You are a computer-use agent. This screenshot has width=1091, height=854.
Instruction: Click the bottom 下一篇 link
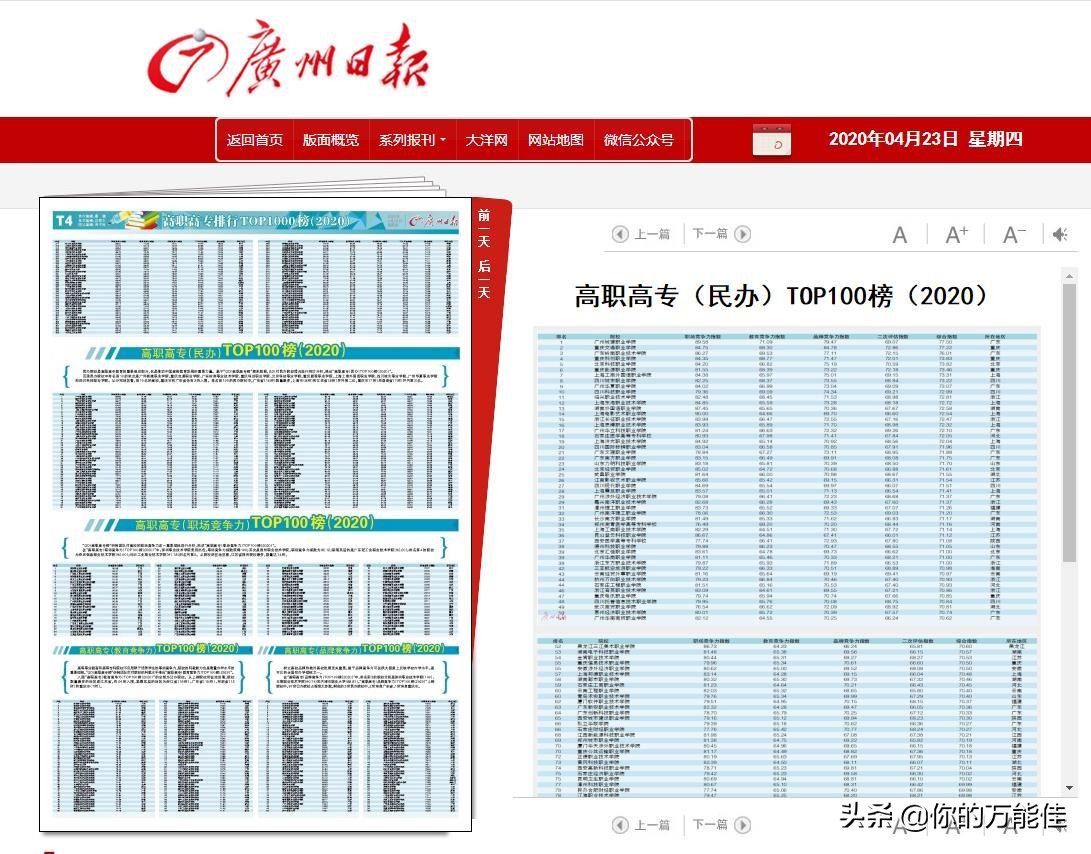710,825
